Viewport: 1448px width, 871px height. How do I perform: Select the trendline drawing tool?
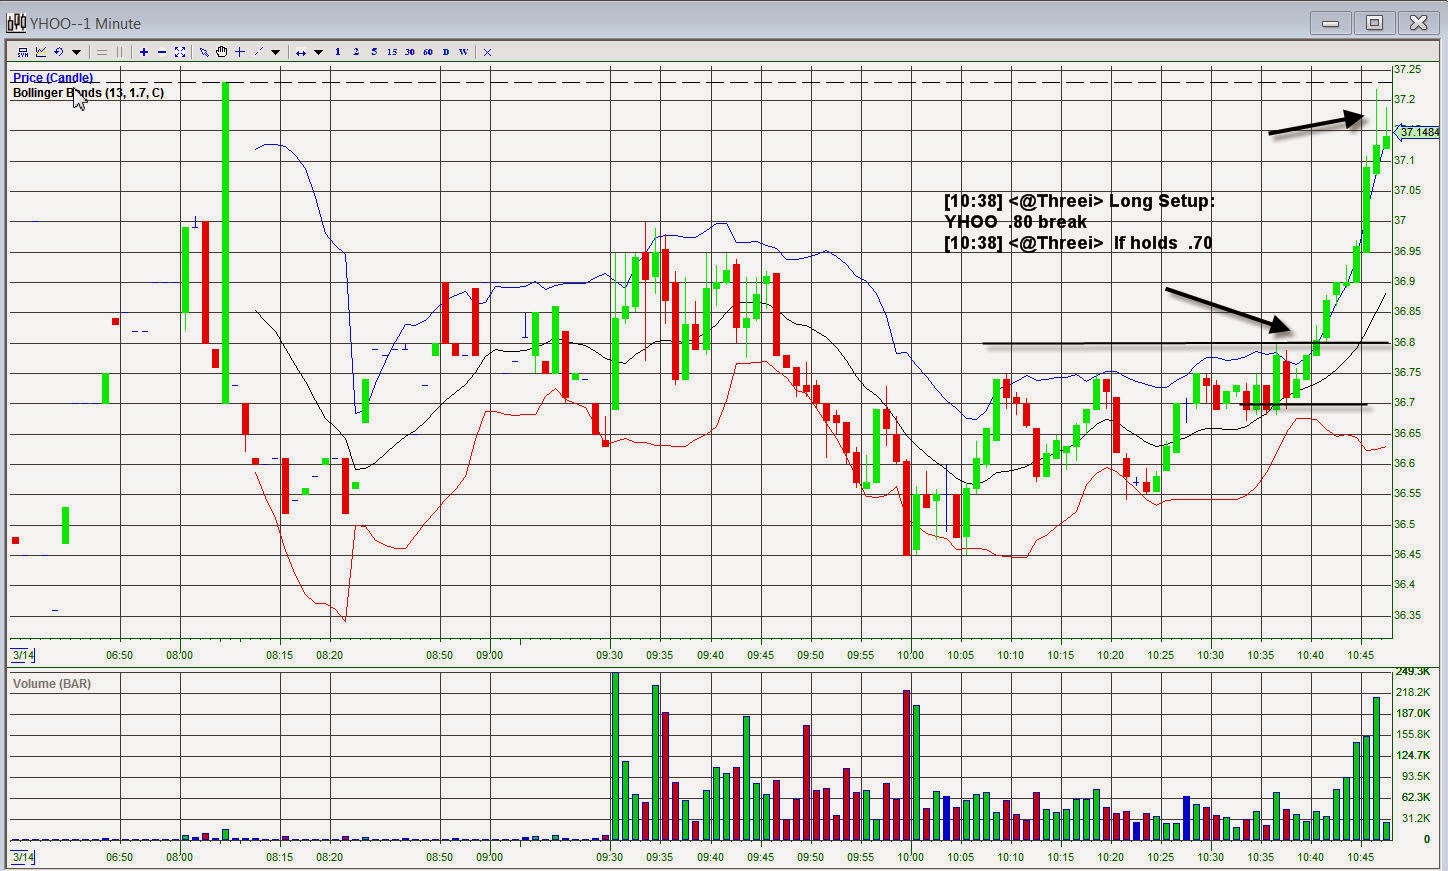click(x=258, y=52)
